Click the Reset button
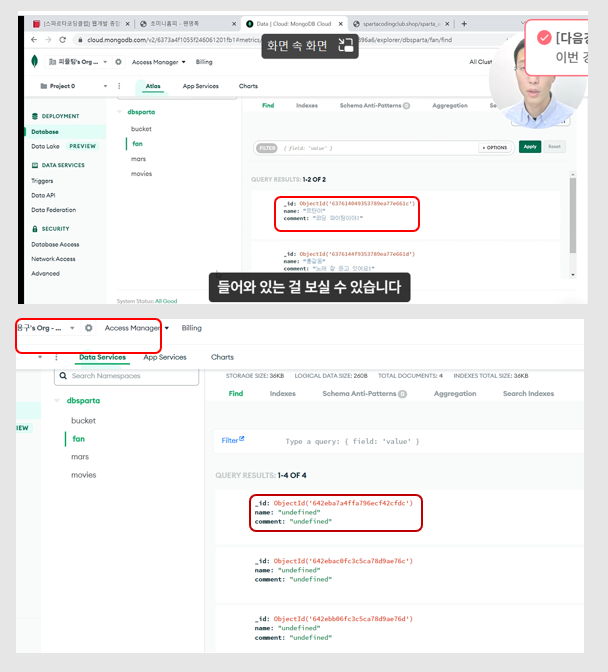608x672 pixels. click(554, 147)
